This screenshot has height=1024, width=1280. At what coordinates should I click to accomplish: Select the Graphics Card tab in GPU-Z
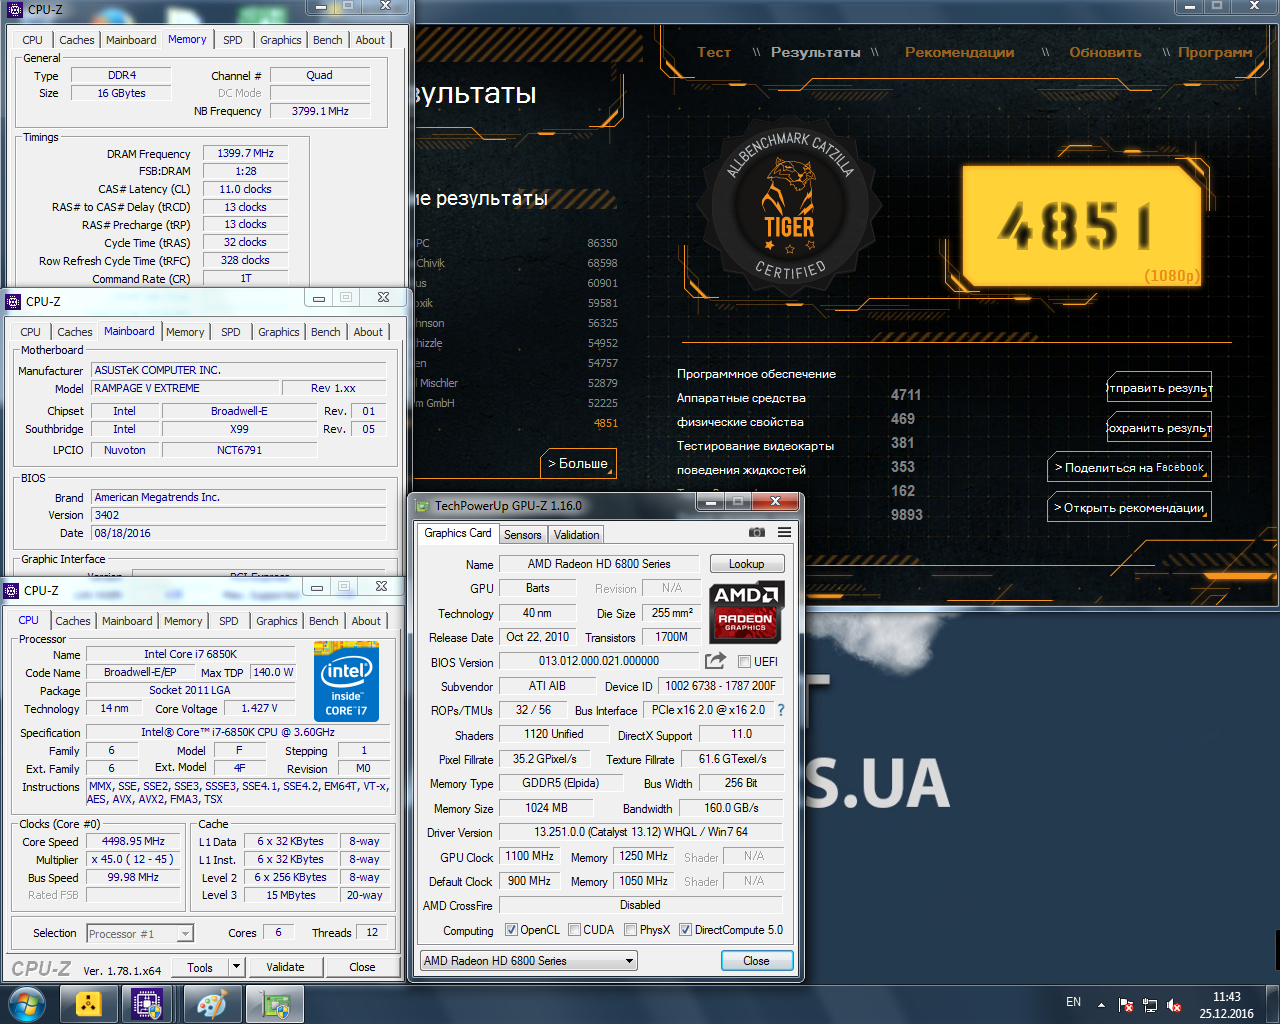[458, 533]
